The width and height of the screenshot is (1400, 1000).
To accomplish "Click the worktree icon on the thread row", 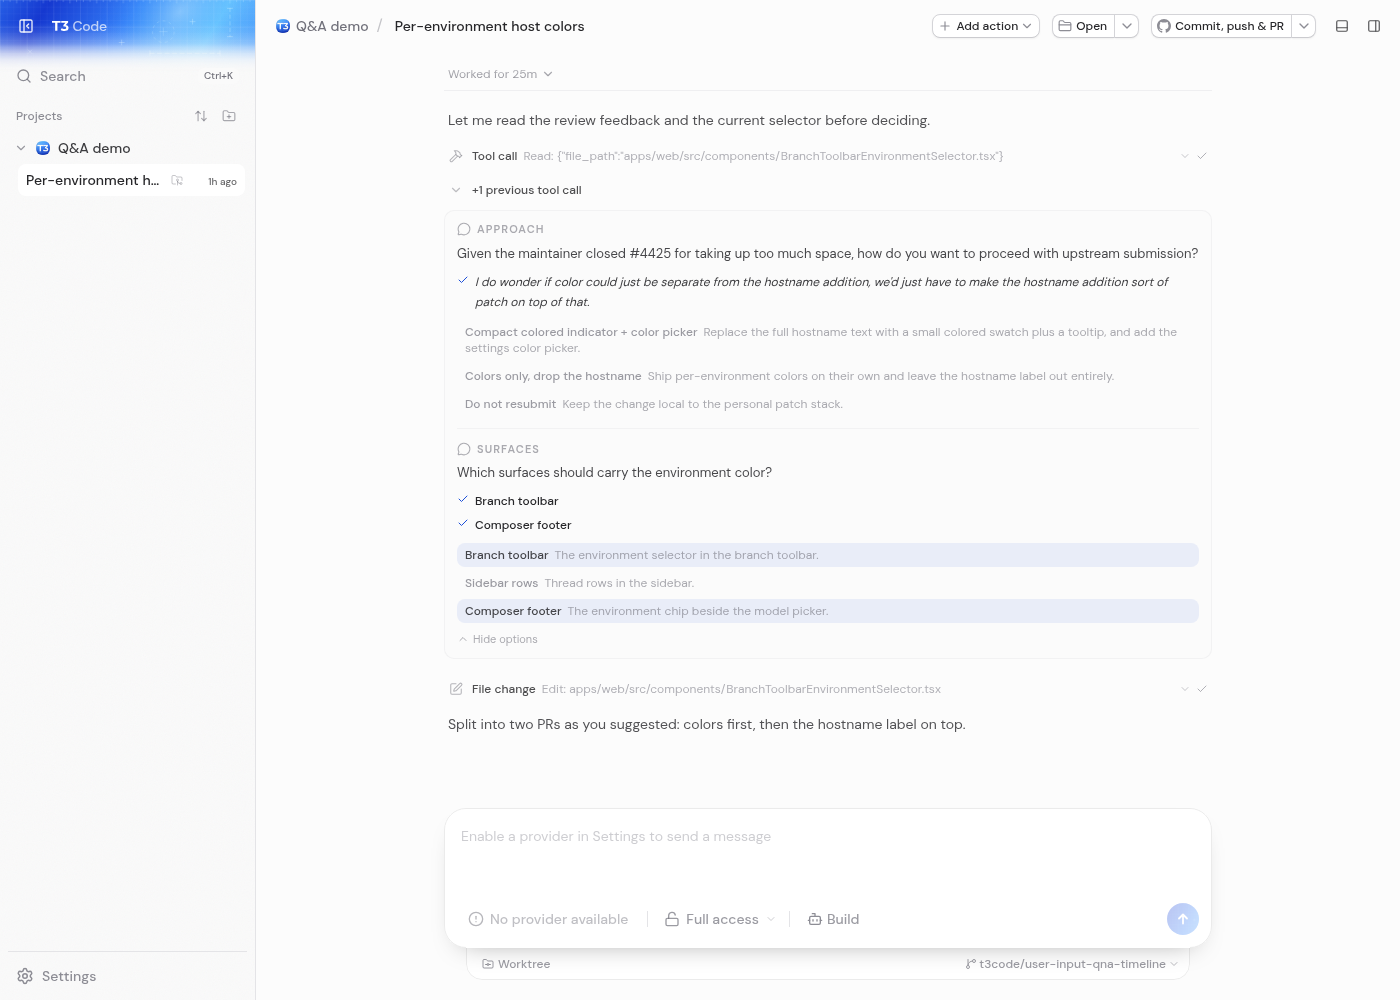I will (177, 181).
